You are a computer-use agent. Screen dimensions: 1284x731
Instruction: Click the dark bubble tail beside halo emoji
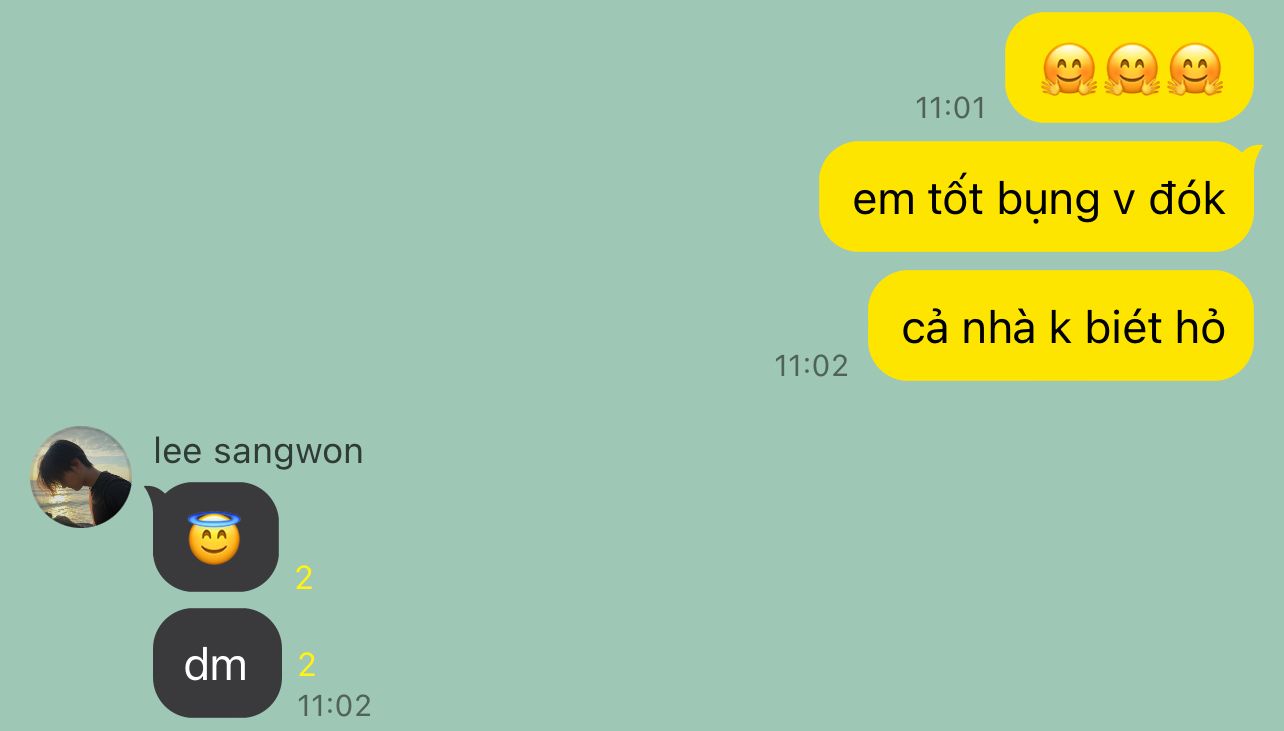153,493
